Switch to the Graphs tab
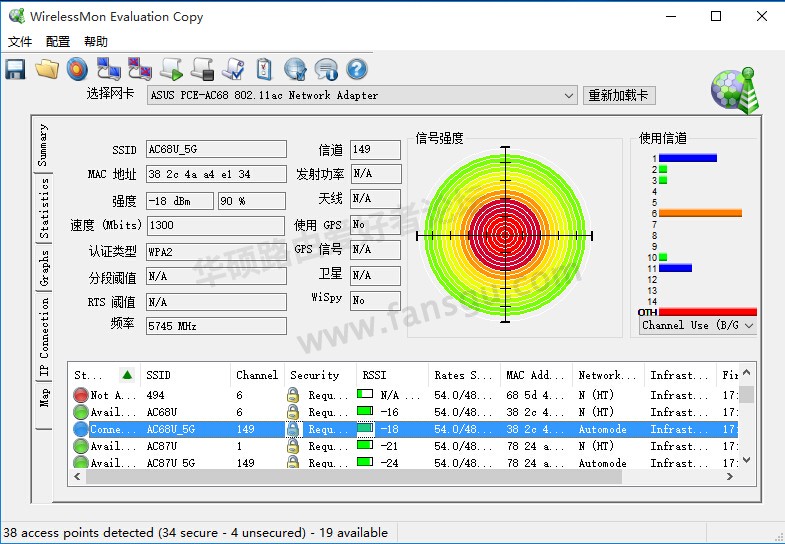785x544 pixels. click(x=44, y=268)
